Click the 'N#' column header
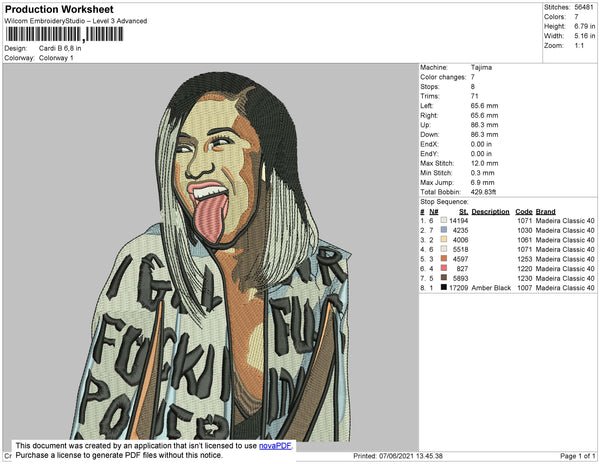Image resolution: width=600 pixels, height=464 pixels. coord(434,212)
